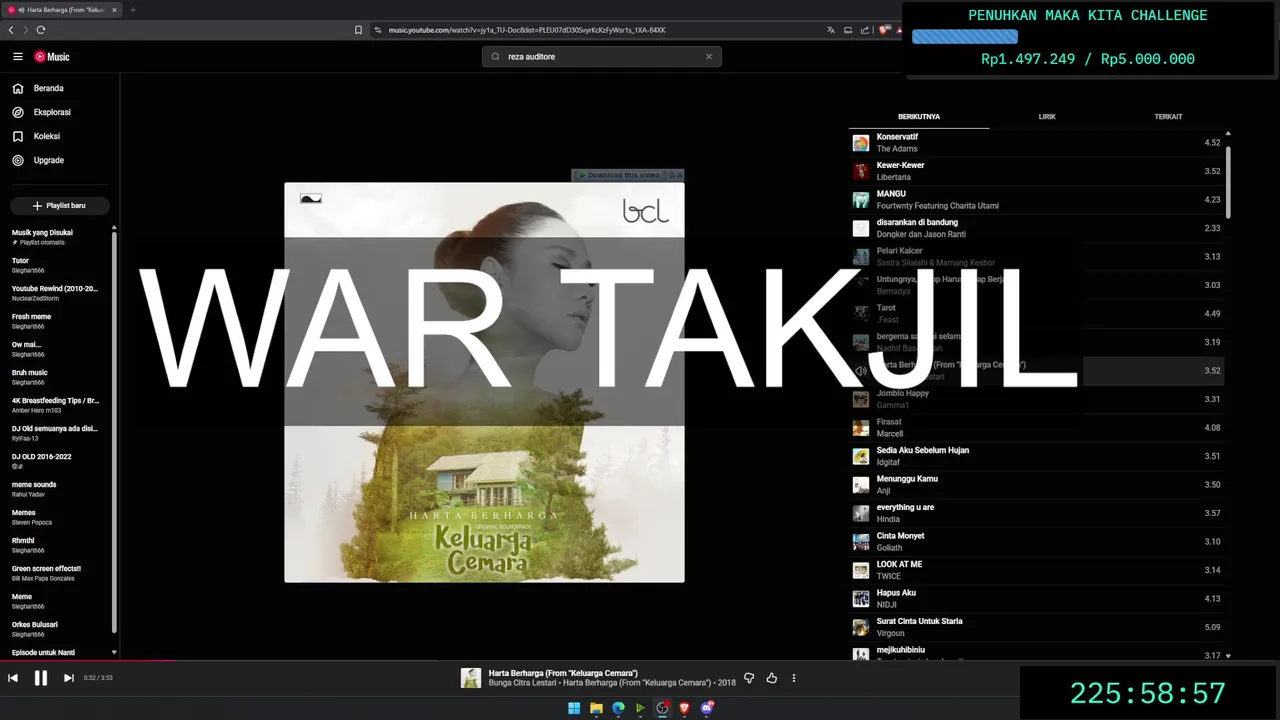The width and height of the screenshot is (1280, 720).
Task: Switch to the LIRIK tab
Action: click(x=1047, y=117)
